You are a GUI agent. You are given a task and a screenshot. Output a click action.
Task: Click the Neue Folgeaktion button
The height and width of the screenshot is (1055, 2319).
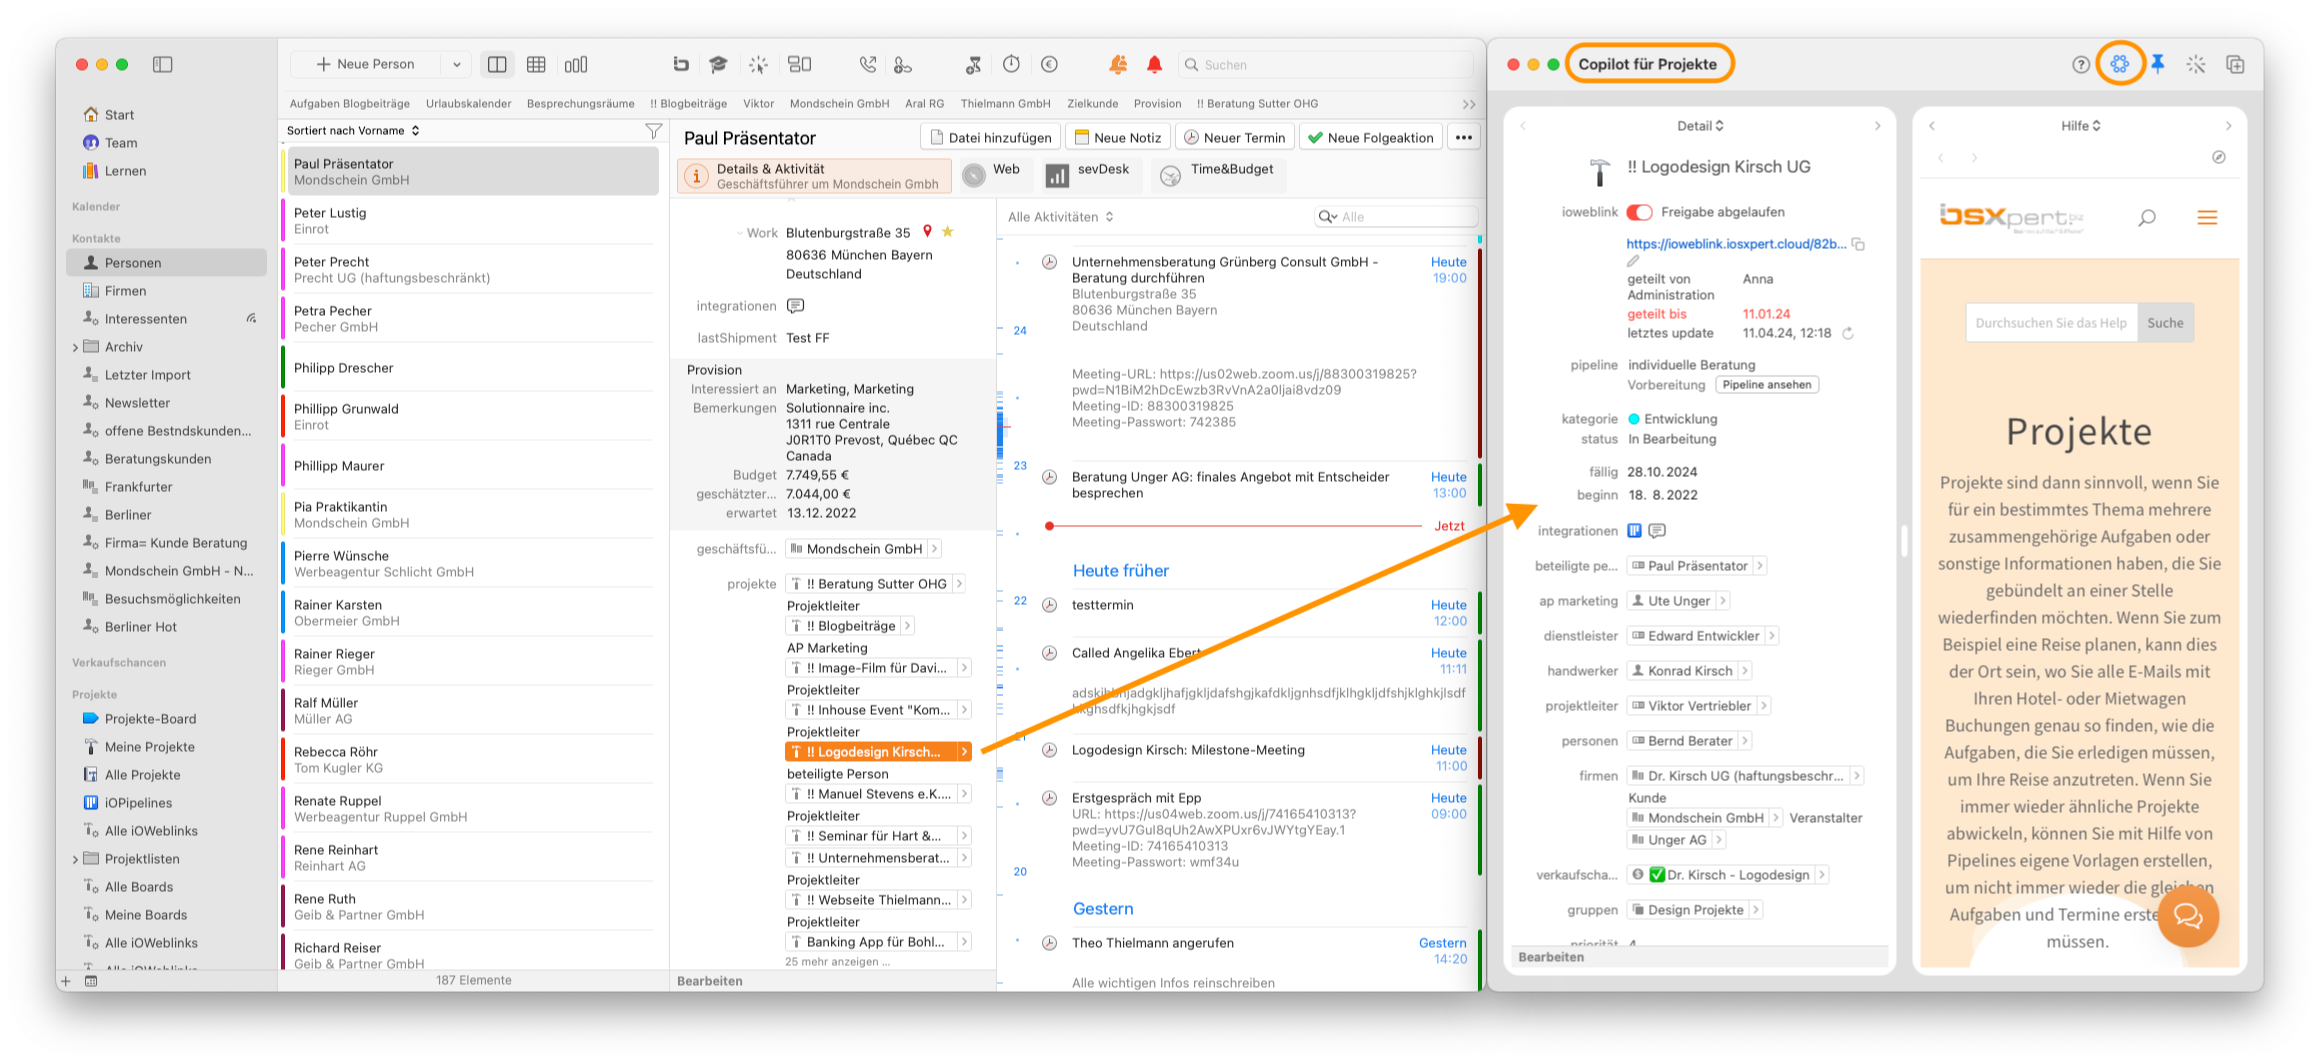pyautogui.click(x=1370, y=137)
